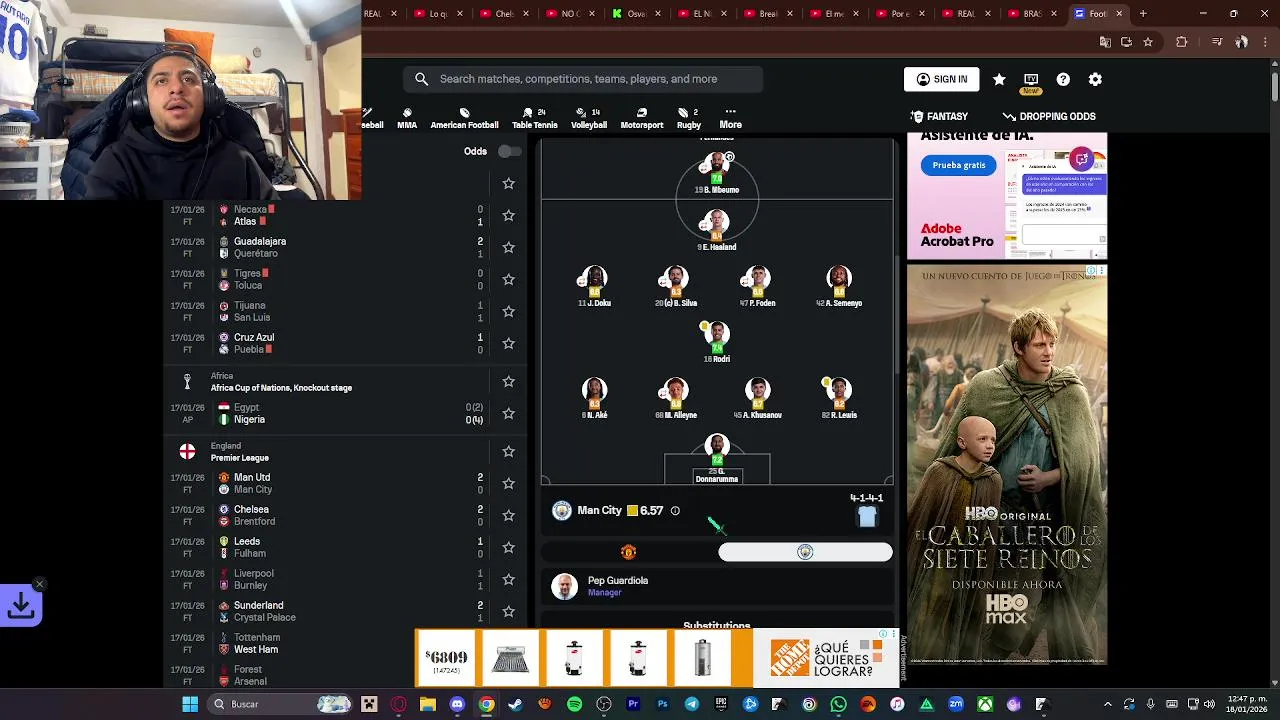Dismiss the download widget with its X
The image size is (1280, 720).
pos(39,584)
